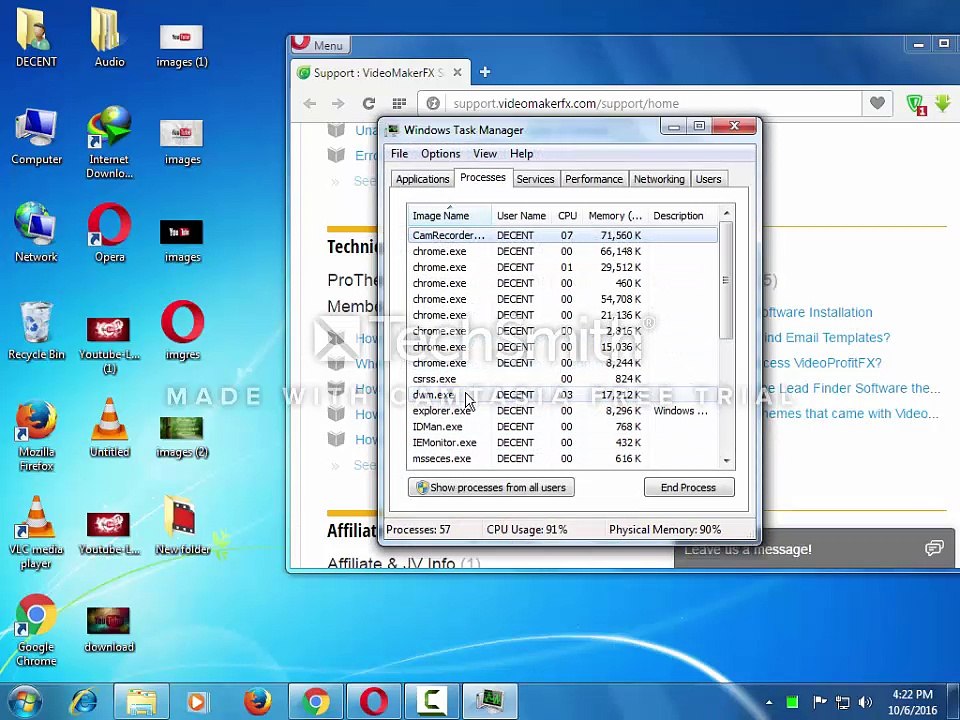This screenshot has width=960, height=720.
Task: Sort processes by CPU column
Action: [568, 216]
